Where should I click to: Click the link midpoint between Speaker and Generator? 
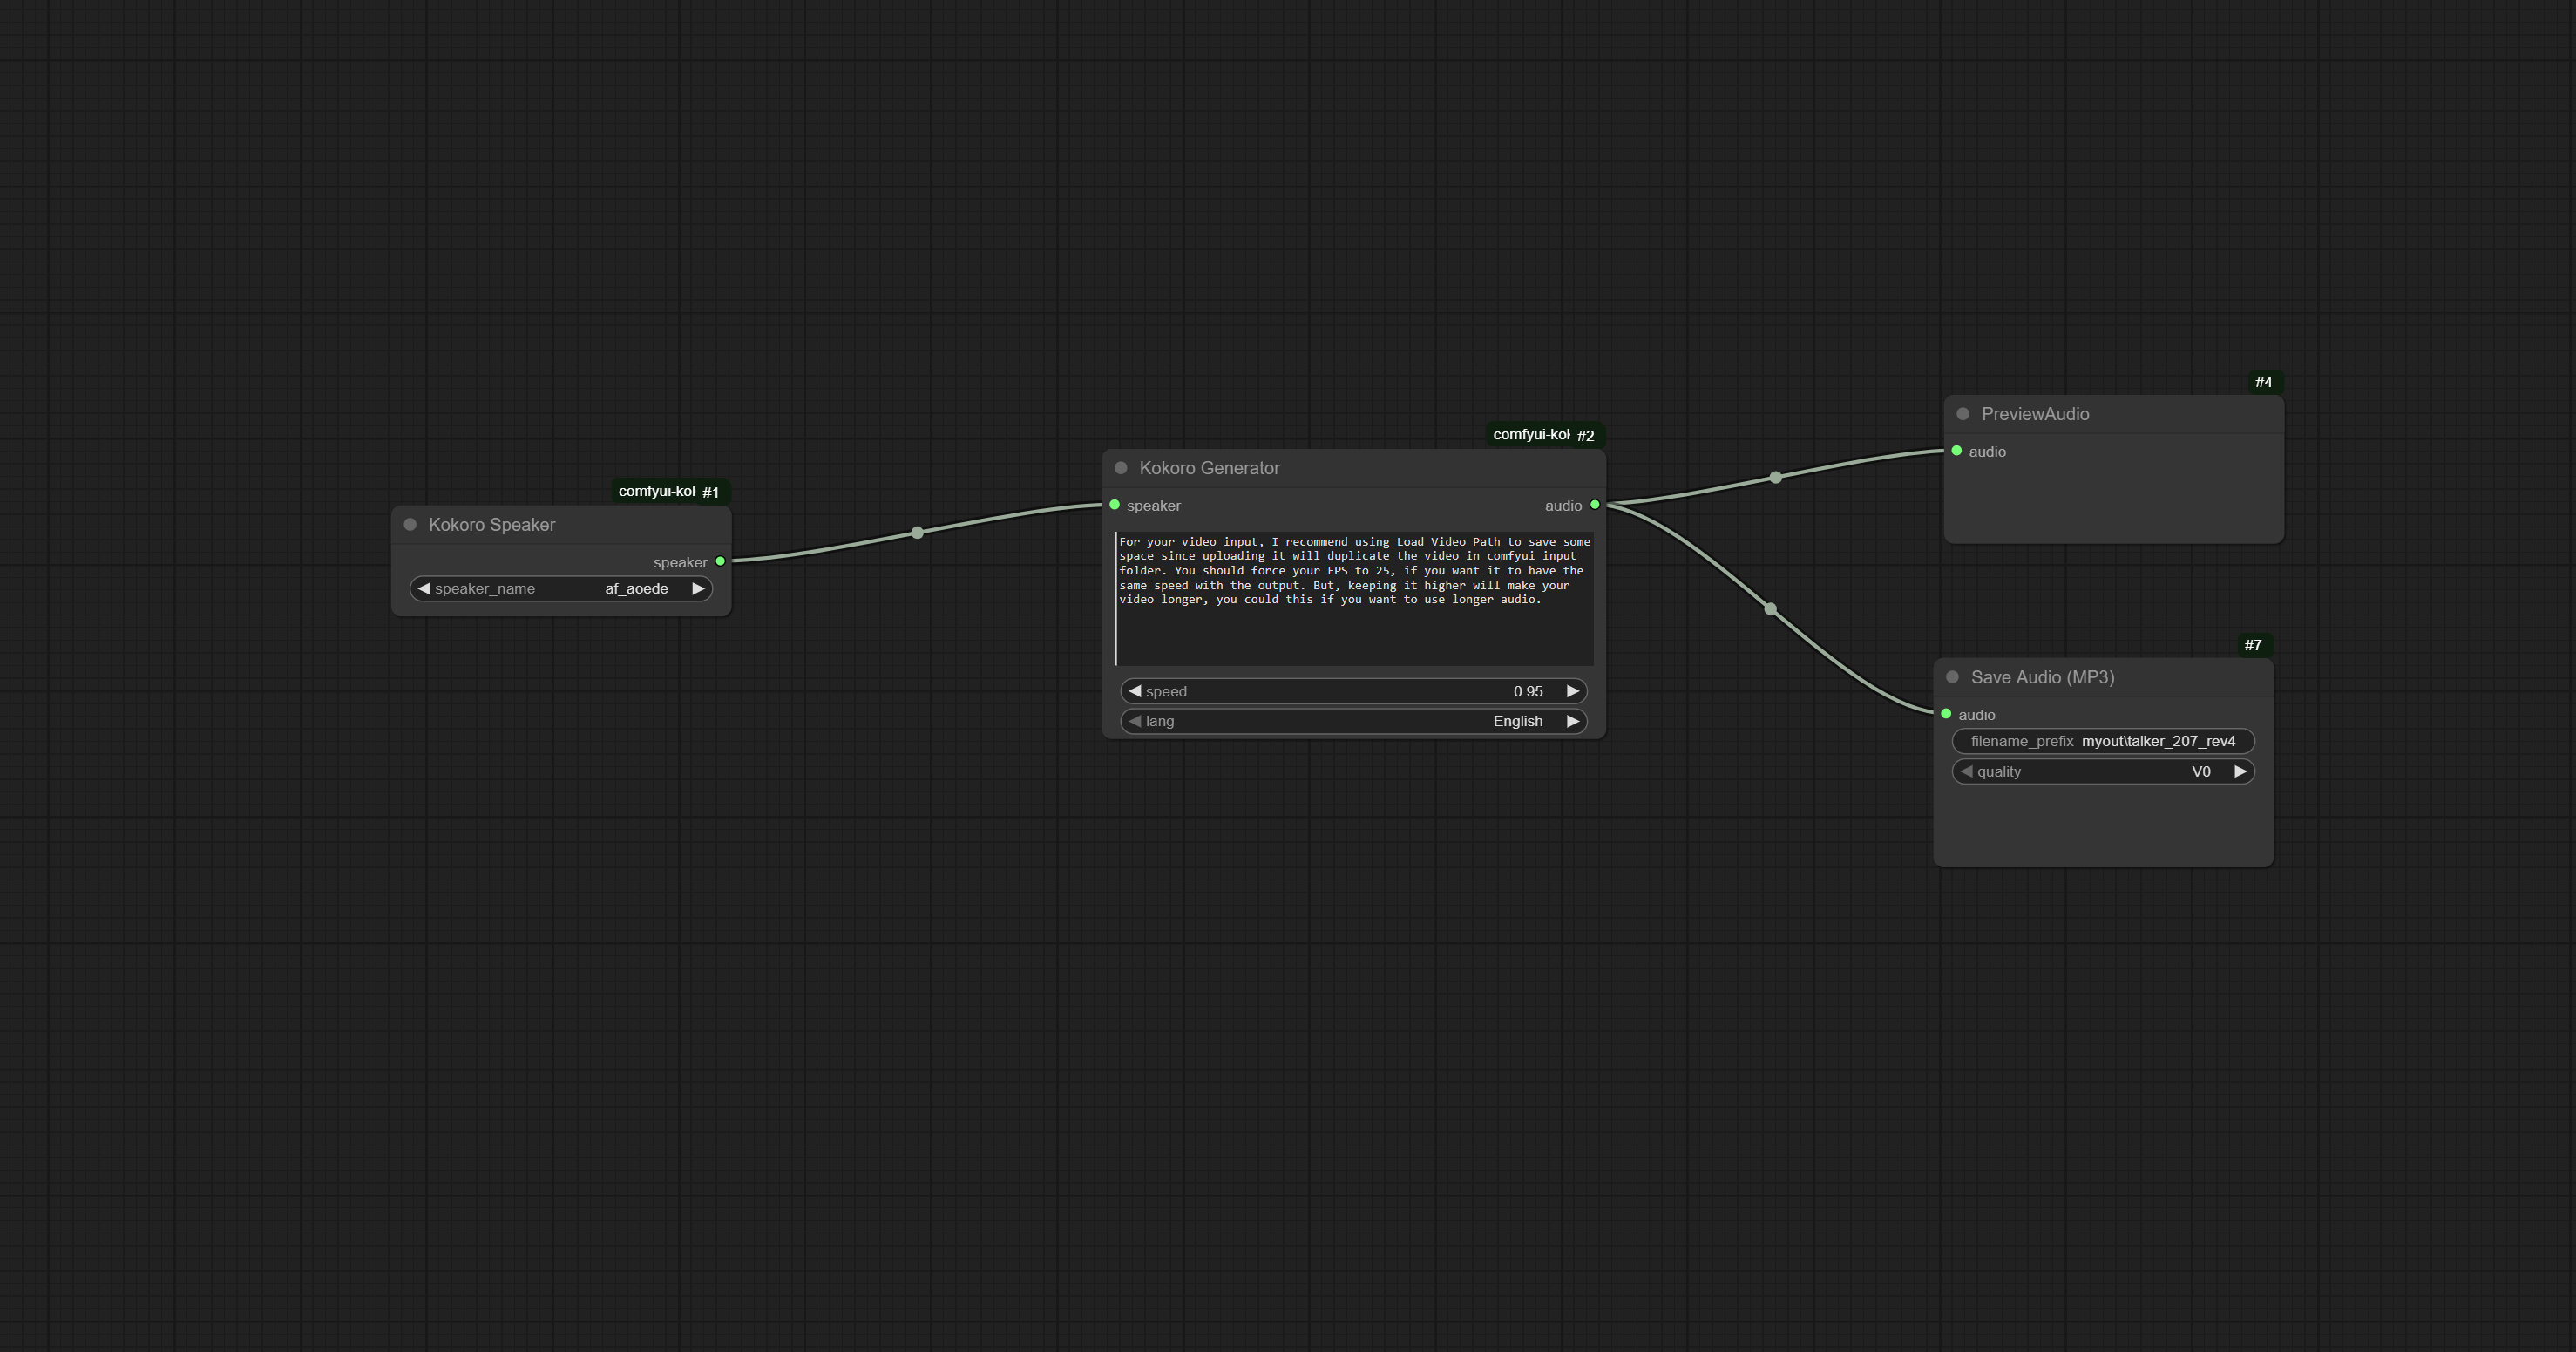pyautogui.click(x=917, y=533)
